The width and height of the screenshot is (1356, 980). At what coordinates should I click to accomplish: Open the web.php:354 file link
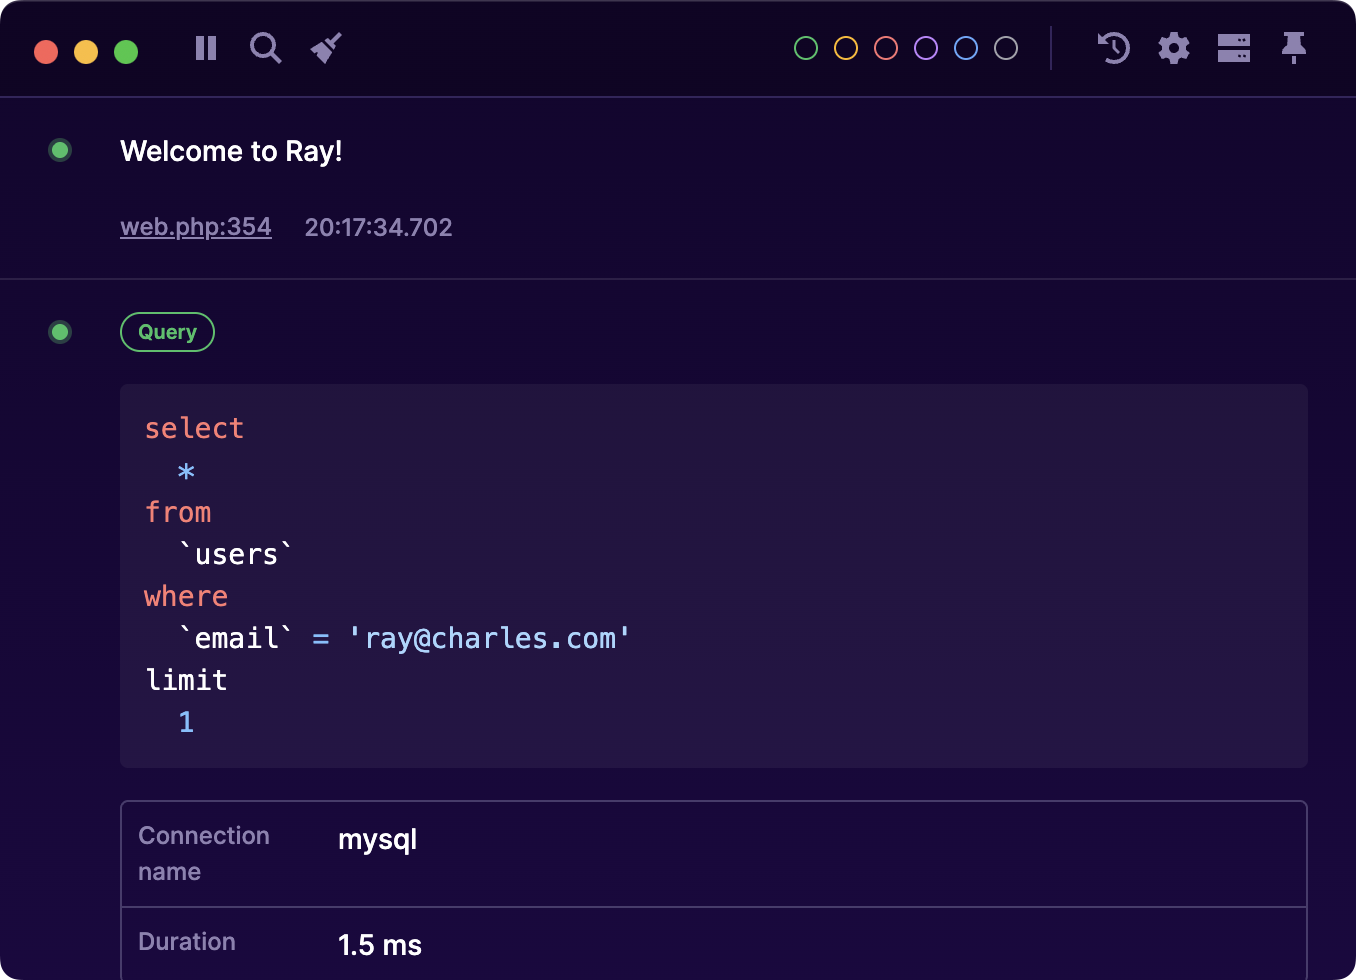point(196,227)
